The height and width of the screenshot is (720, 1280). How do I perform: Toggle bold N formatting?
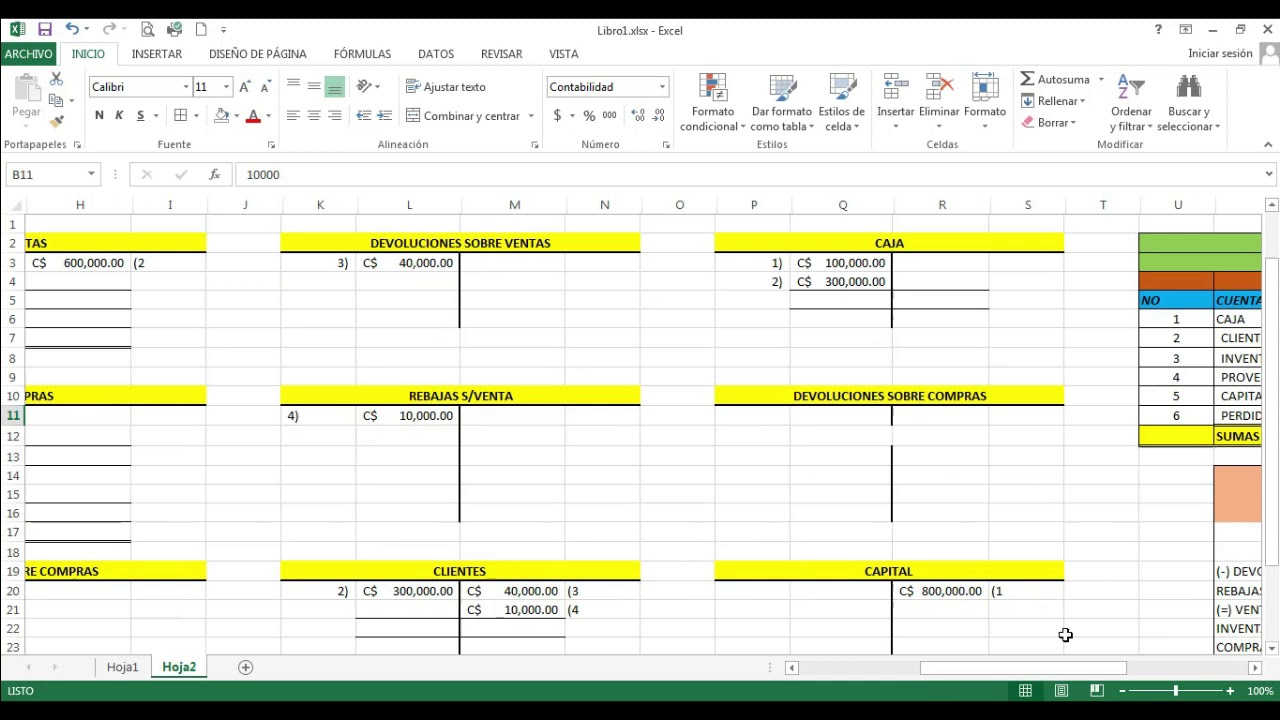tap(99, 116)
